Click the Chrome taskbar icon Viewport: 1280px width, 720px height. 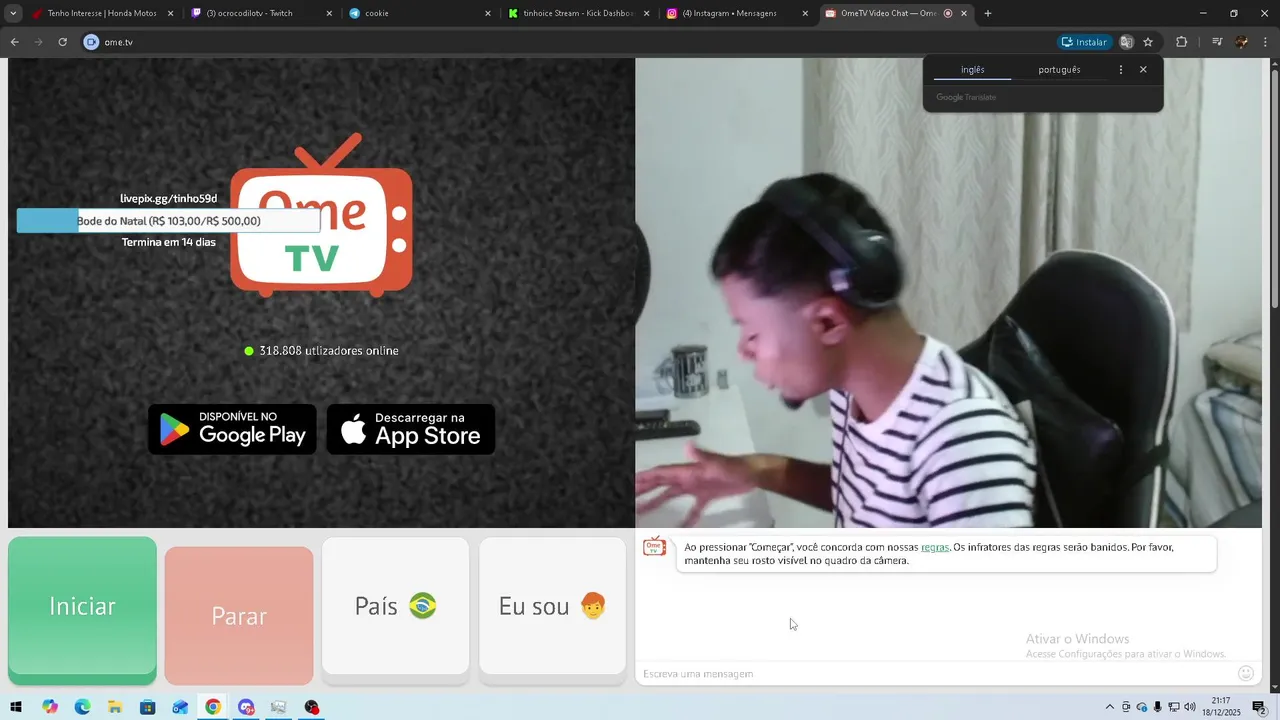coord(213,707)
